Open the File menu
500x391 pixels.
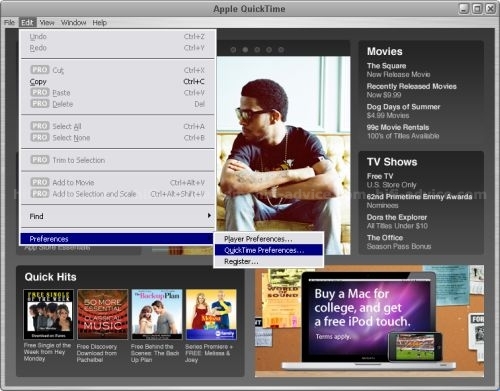tap(9, 23)
